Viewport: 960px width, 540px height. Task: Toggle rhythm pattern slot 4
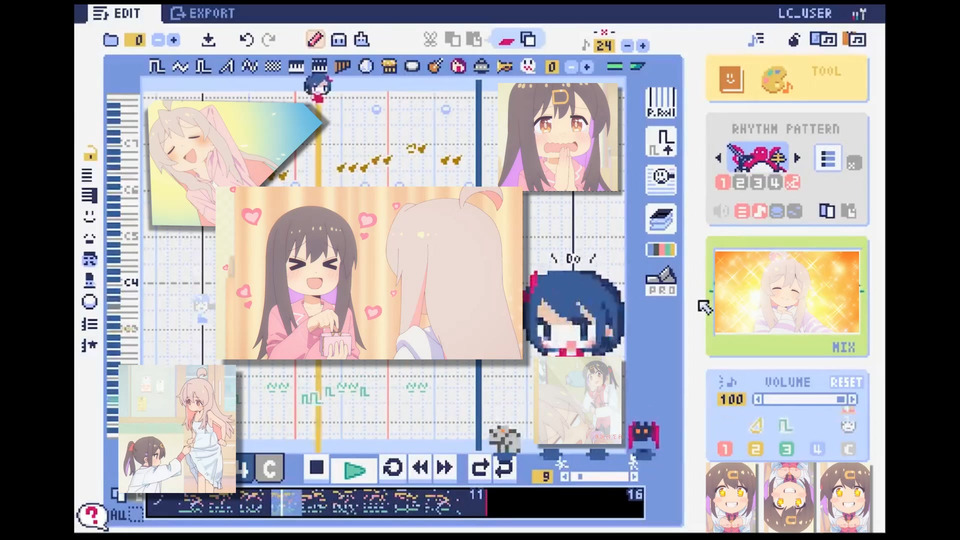[x=774, y=182]
